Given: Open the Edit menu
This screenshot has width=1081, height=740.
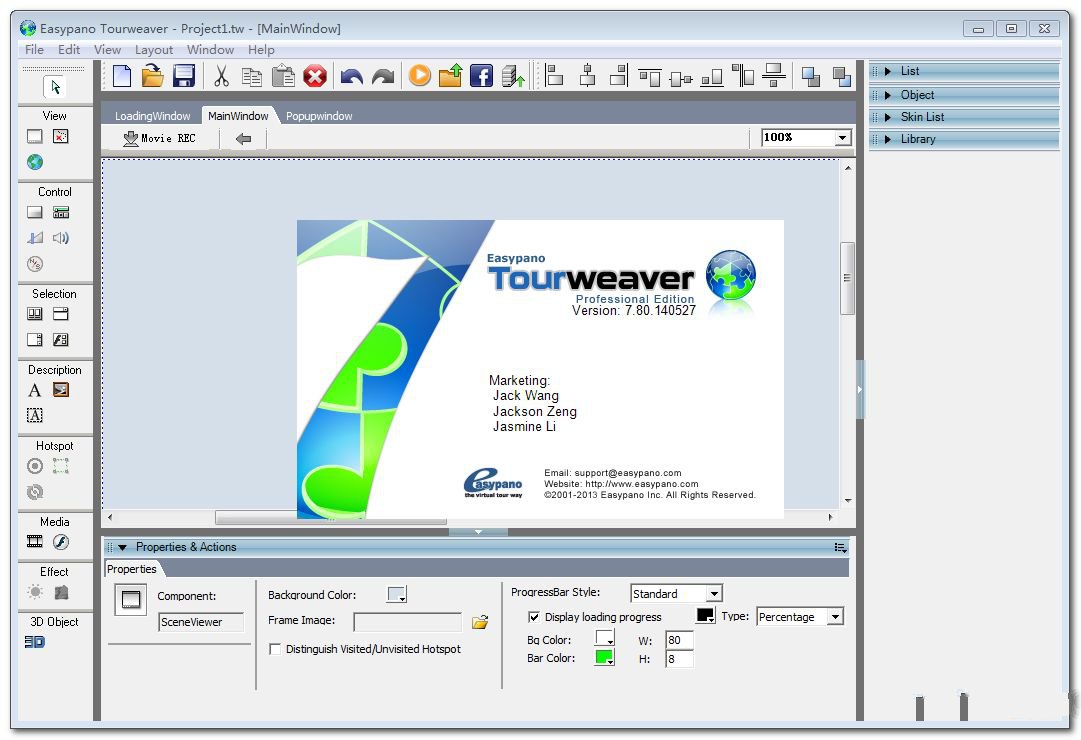Looking at the screenshot, I should click(x=69, y=50).
